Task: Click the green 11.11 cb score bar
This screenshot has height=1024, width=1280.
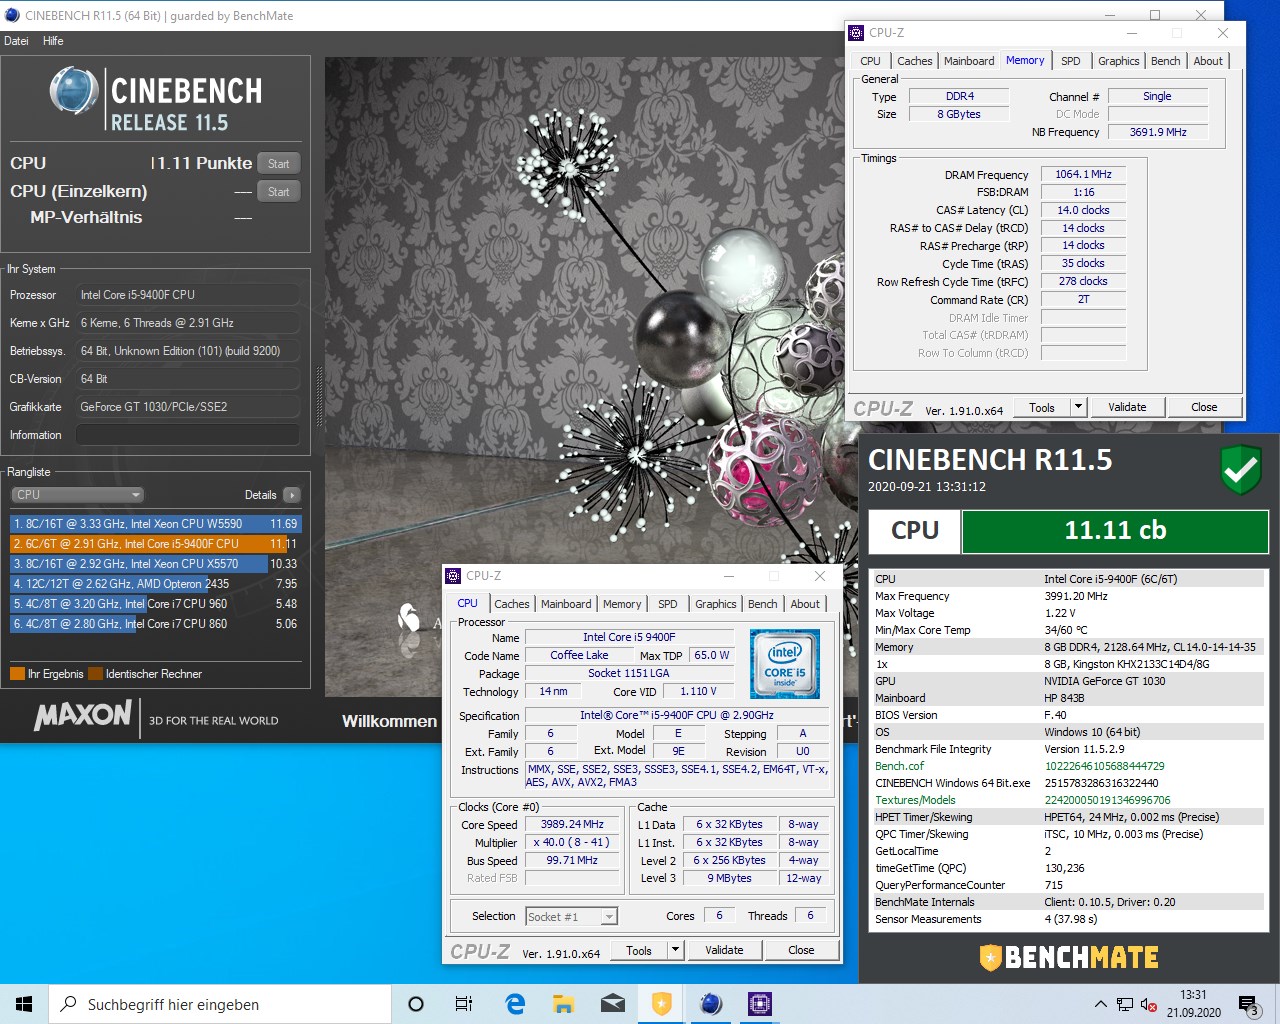Action: [x=1115, y=531]
